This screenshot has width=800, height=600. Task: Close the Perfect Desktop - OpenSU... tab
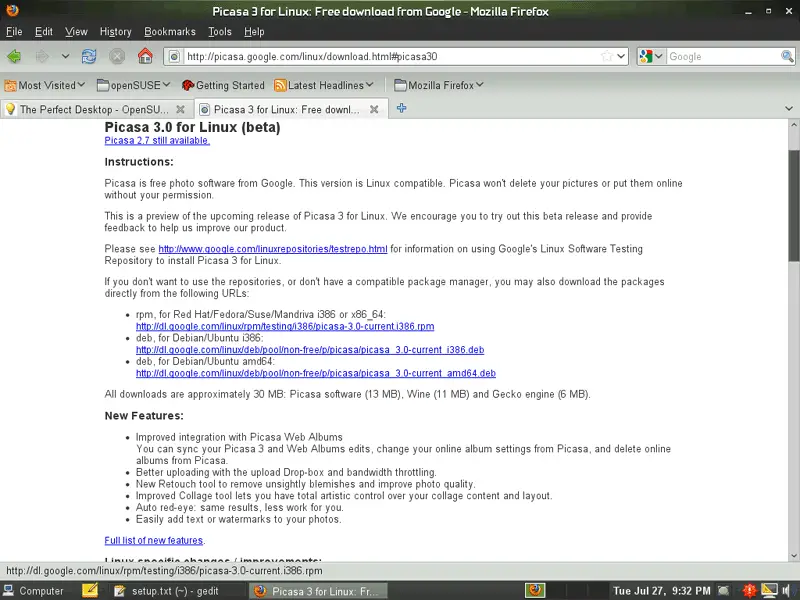[180, 109]
